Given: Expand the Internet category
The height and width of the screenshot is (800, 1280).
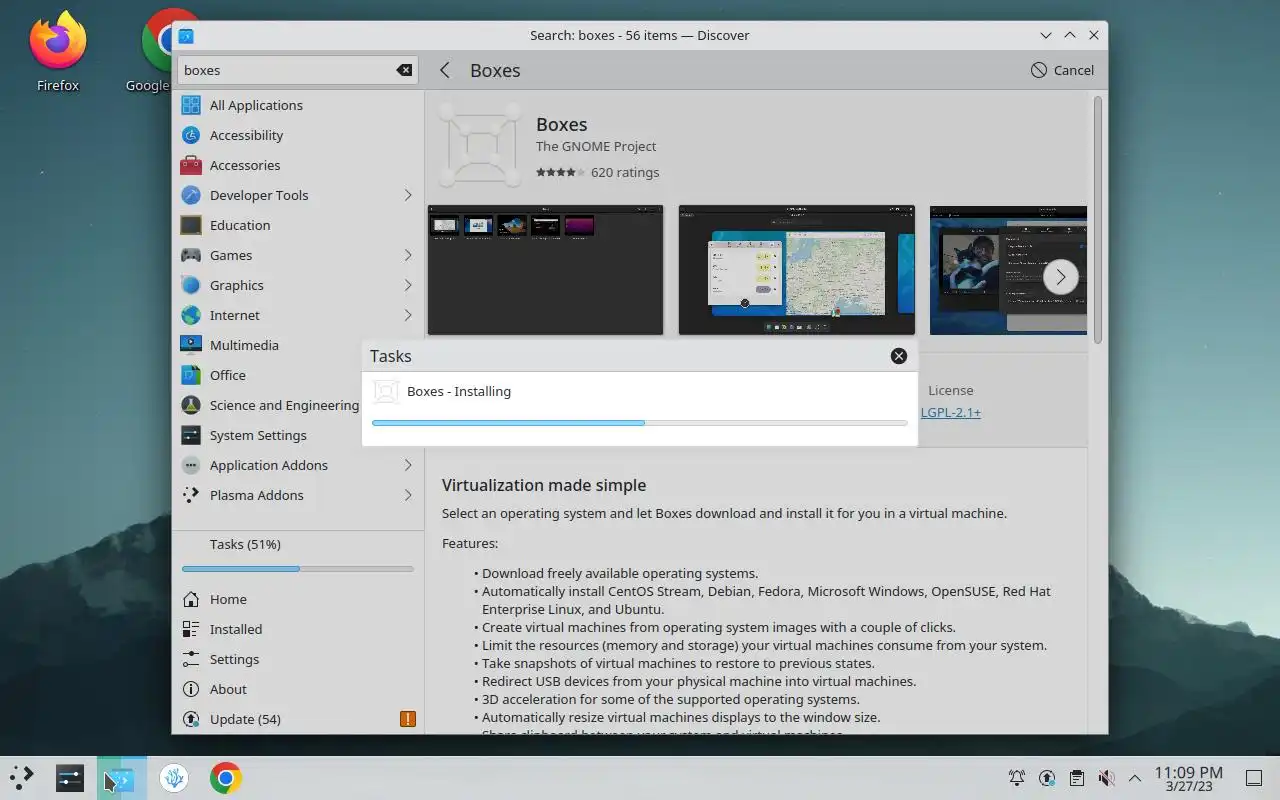Looking at the screenshot, I should click(x=408, y=315).
